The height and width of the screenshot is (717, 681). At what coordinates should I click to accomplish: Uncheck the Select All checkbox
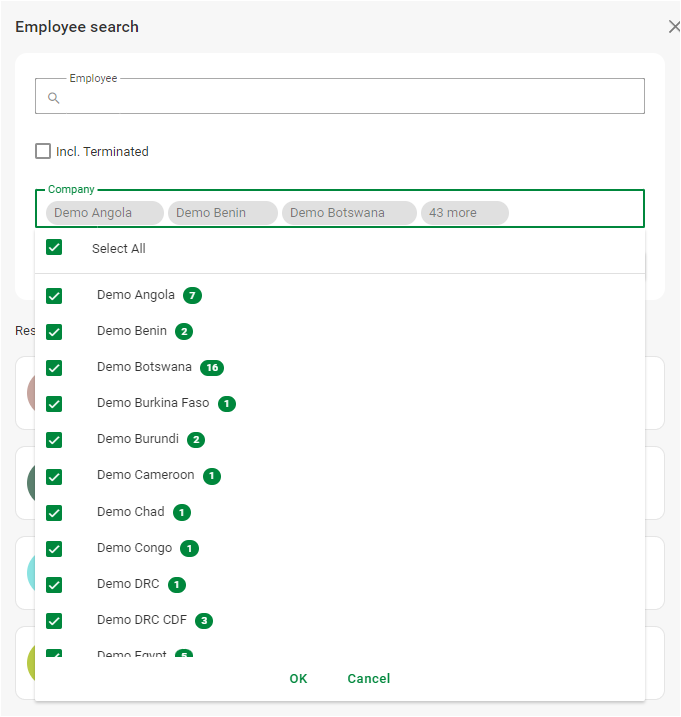pyautogui.click(x=54, y=248)
